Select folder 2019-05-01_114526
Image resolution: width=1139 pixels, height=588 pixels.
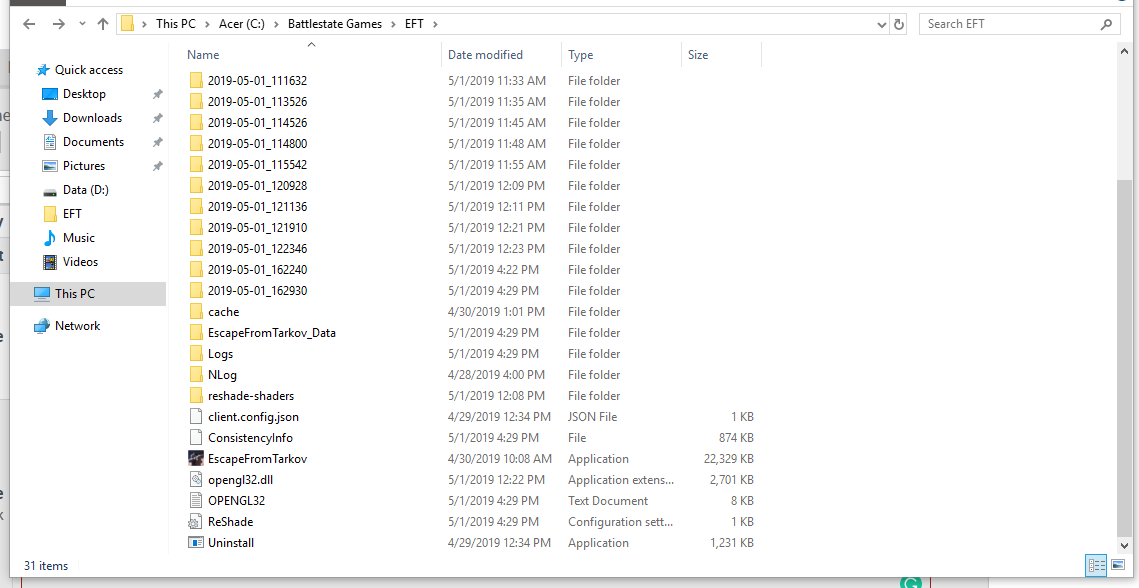click(257, 123)
